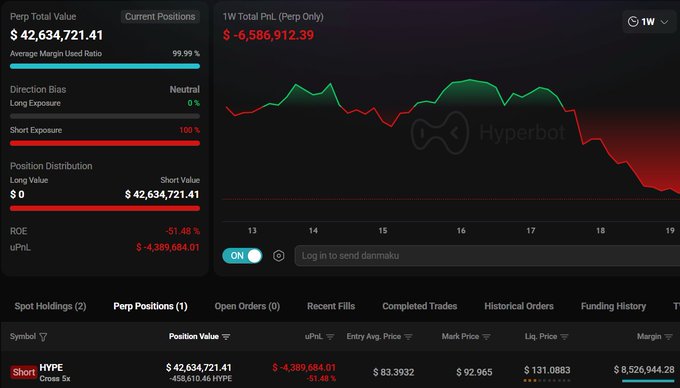Click chart date label 18
The width and height of the screenshot is (680, 388).
pyautogui.click(x=600, y=231)
